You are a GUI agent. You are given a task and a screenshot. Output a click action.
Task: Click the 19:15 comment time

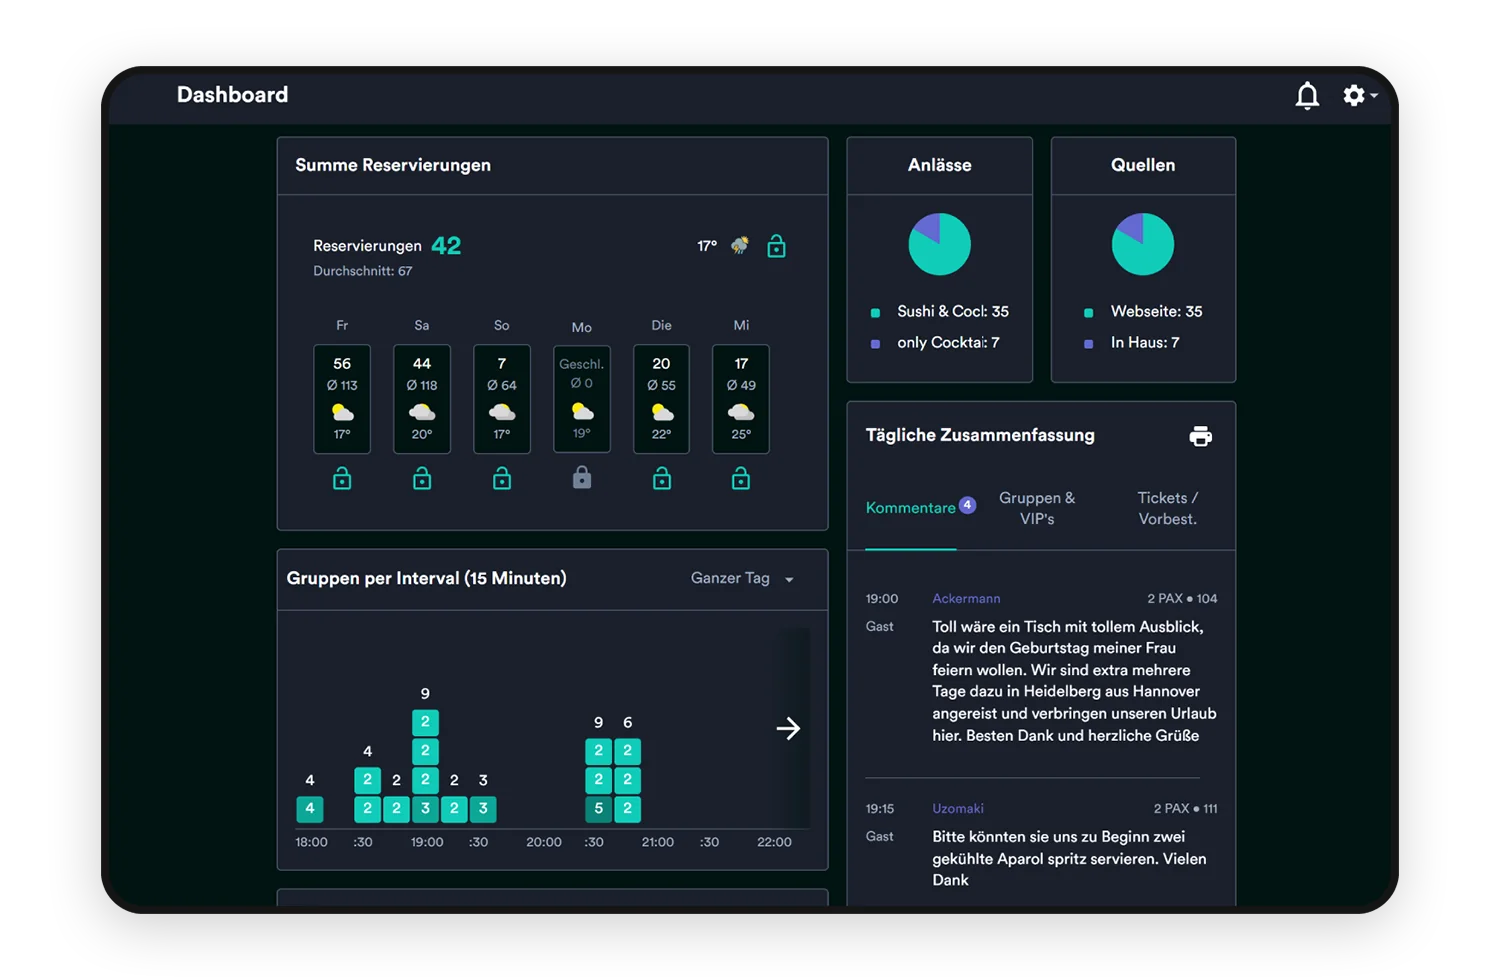pyautogui.click(x=880, y=808)
